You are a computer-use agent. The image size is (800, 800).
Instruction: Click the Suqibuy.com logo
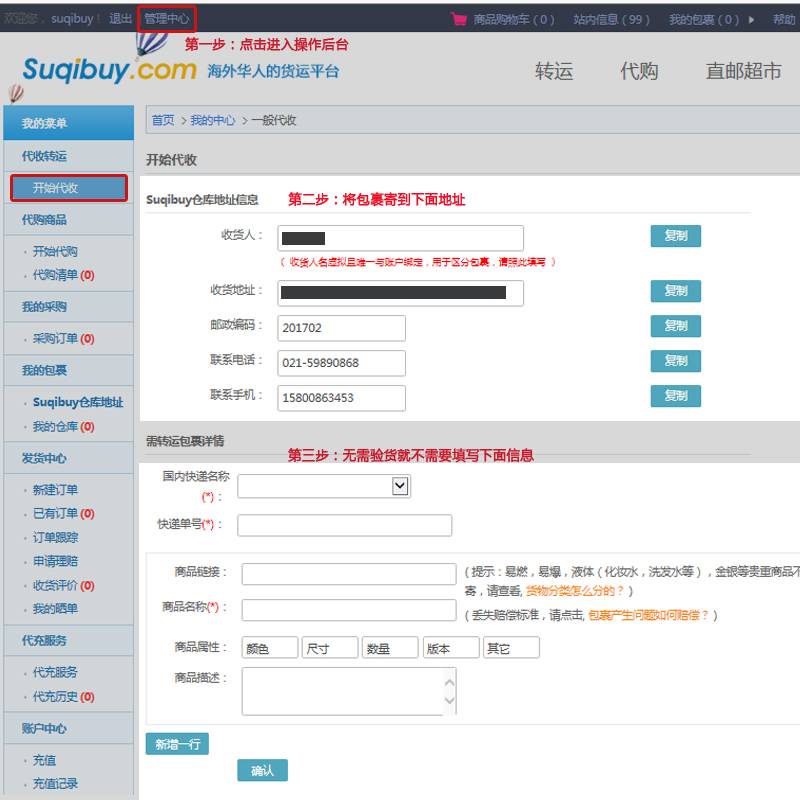pos(110,70)
